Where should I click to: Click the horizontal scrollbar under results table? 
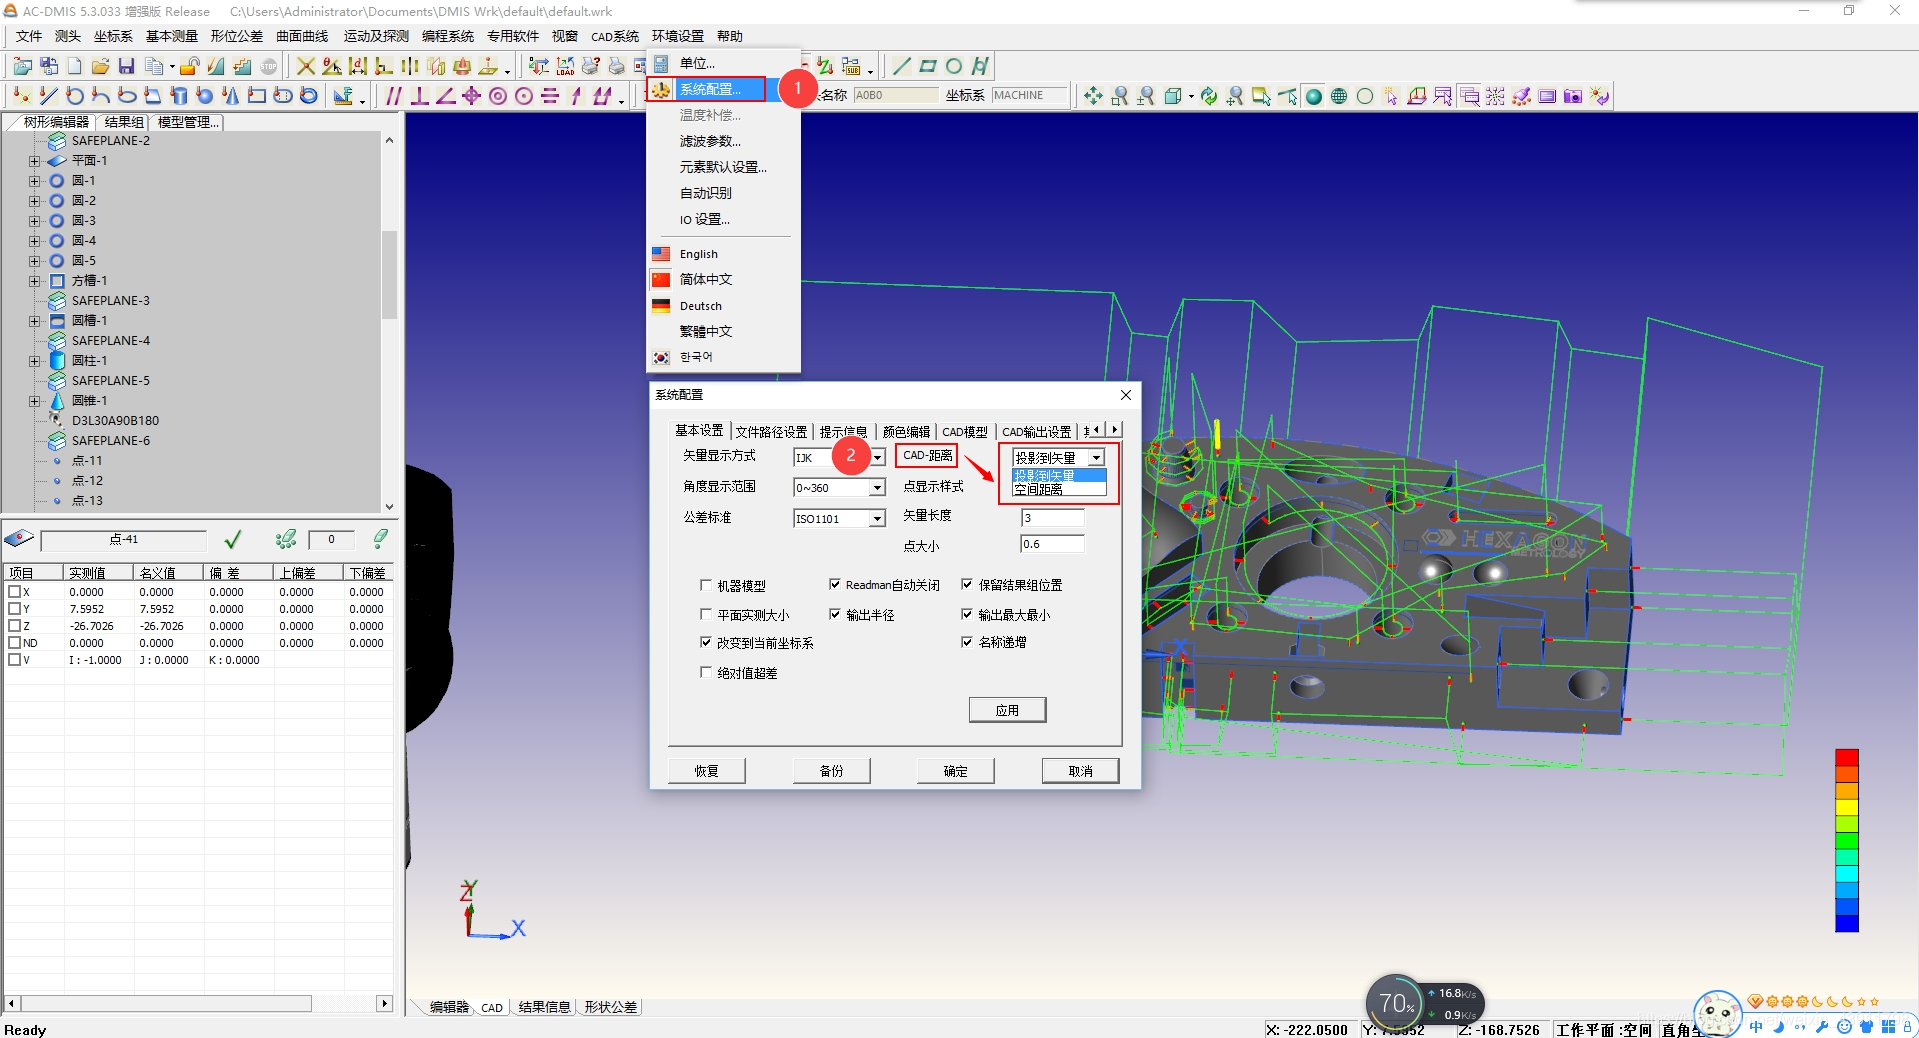point(198,1003)
